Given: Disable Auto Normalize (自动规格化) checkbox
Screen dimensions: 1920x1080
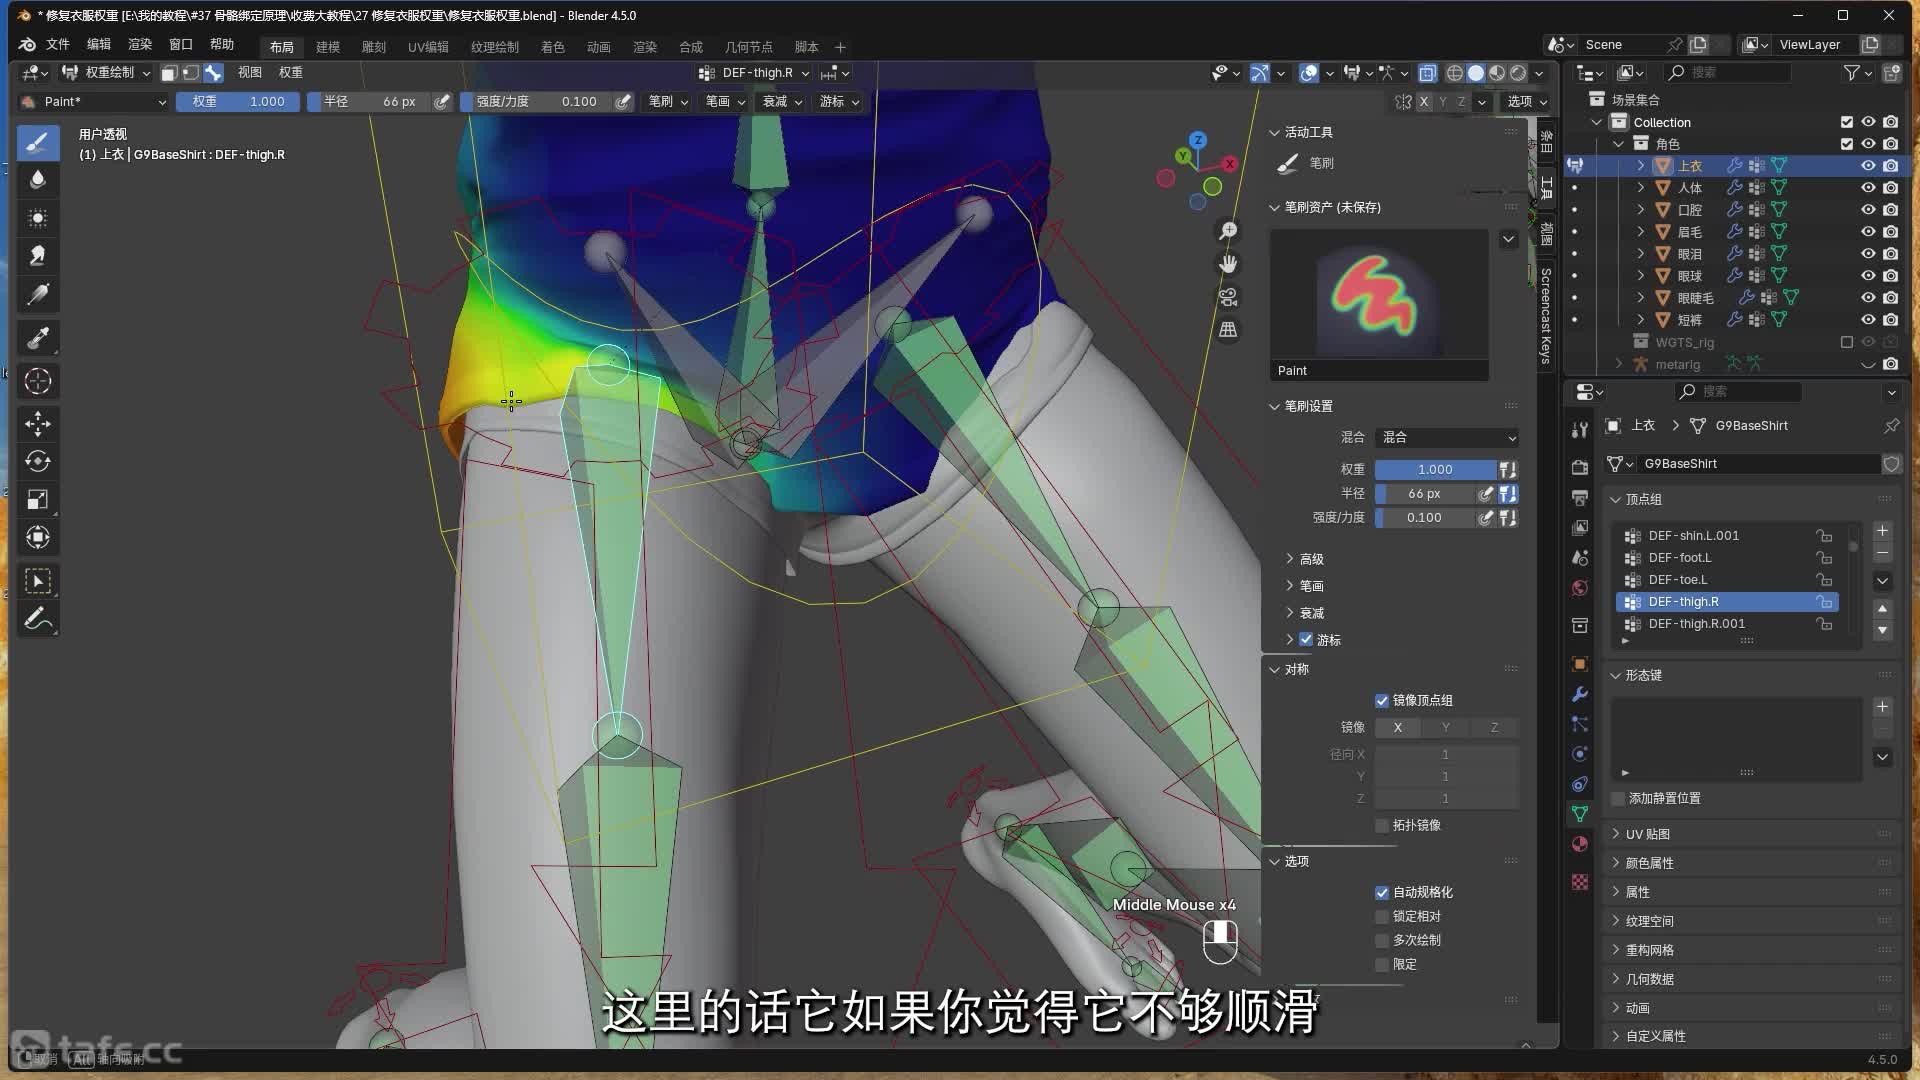Looking at the screenshot, I should pyautogui.click(x=1382, y=892).
